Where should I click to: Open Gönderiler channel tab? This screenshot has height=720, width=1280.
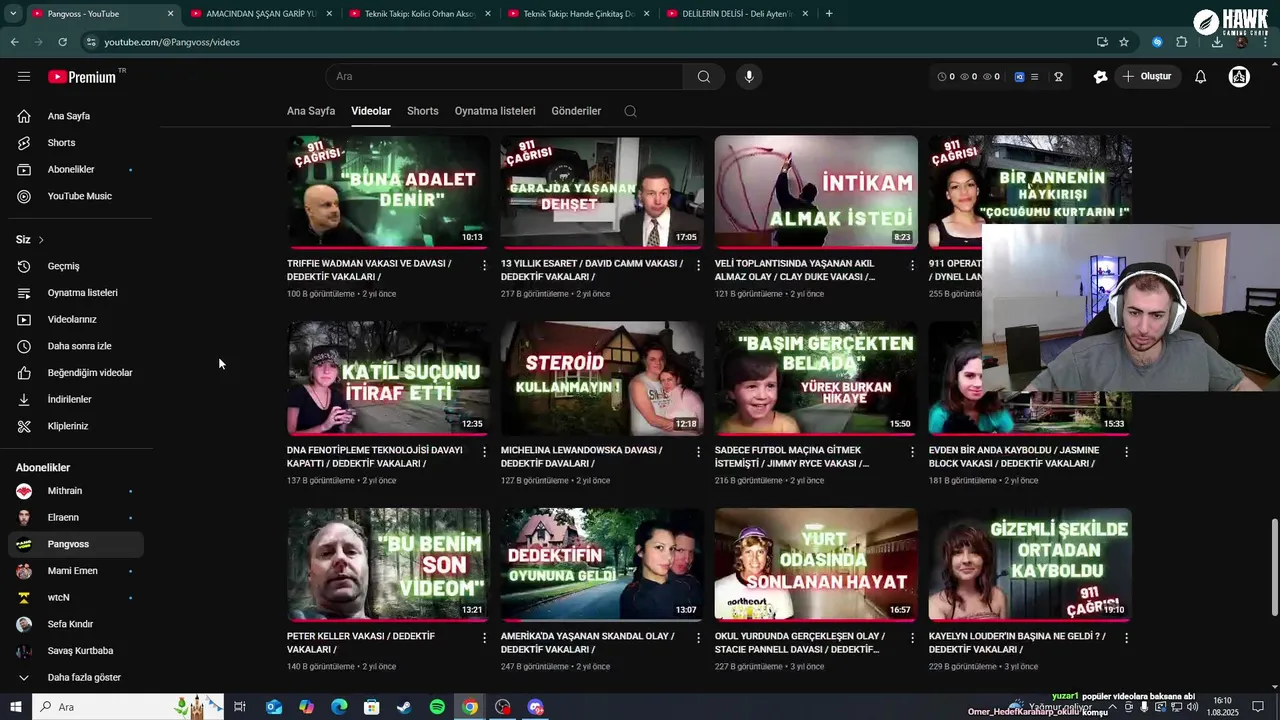[576, 111]
